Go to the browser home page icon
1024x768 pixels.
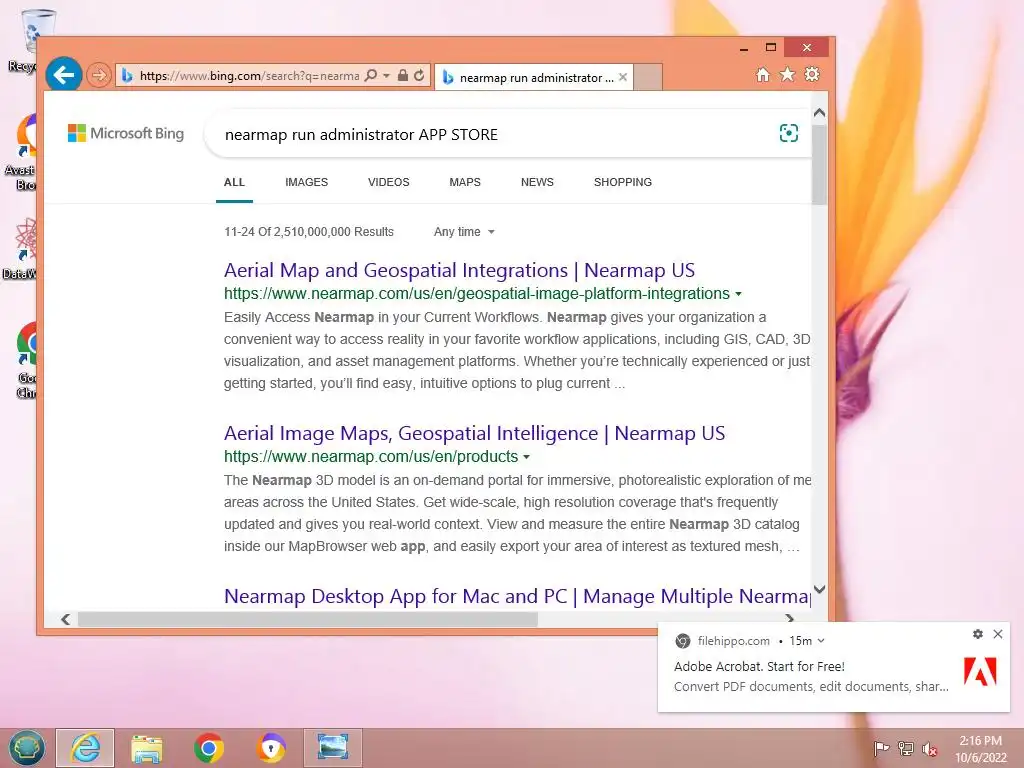point(762,74)
